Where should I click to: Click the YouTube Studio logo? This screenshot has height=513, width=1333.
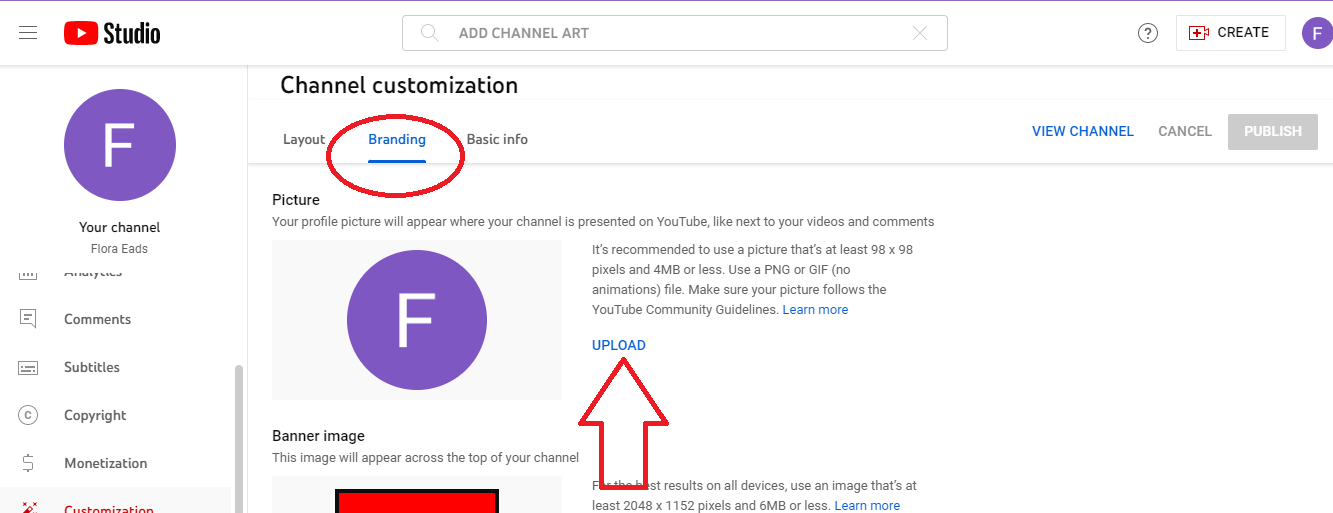click(112, 33)
